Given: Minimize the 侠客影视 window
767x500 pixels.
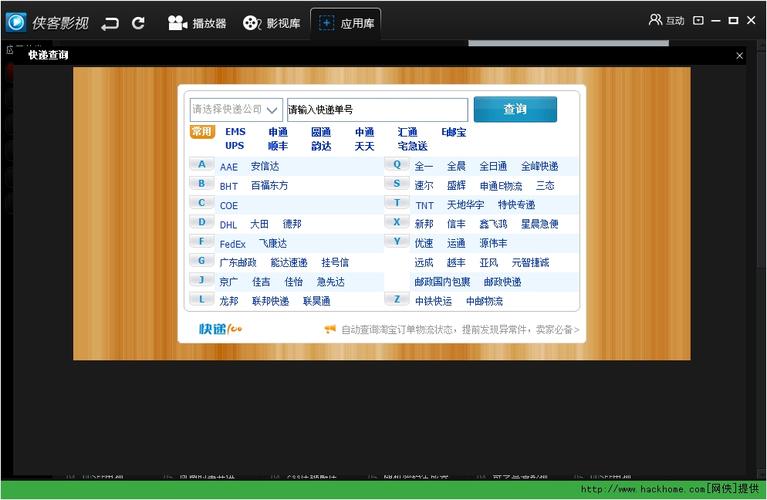Looking at the screenshot, I should click(716, 21).
